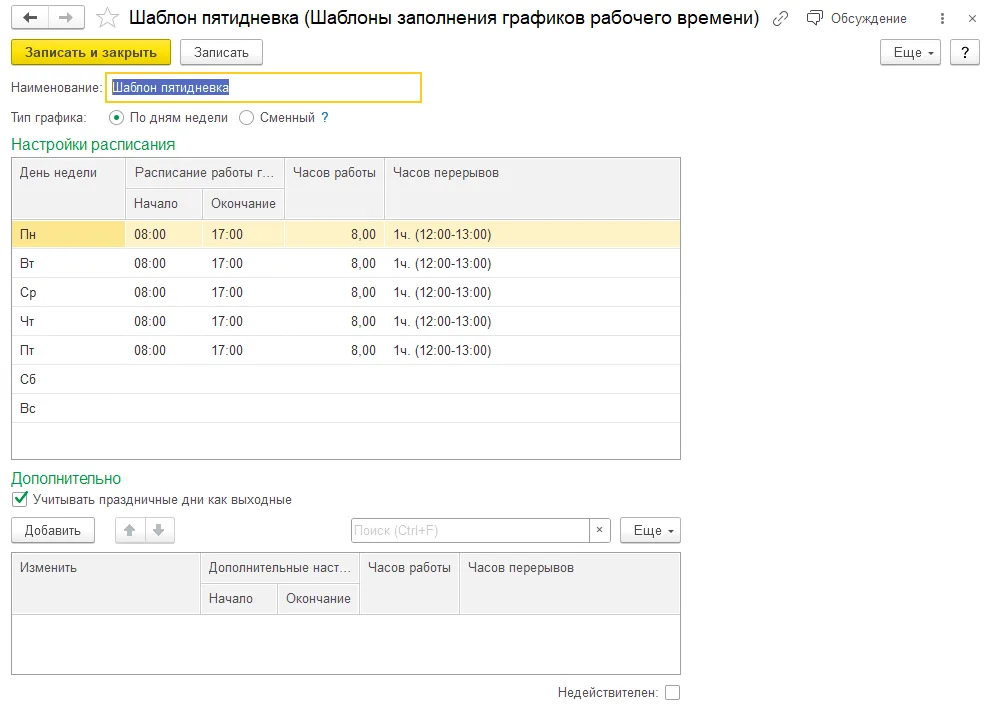Close the template form with X

click(972, 18)
